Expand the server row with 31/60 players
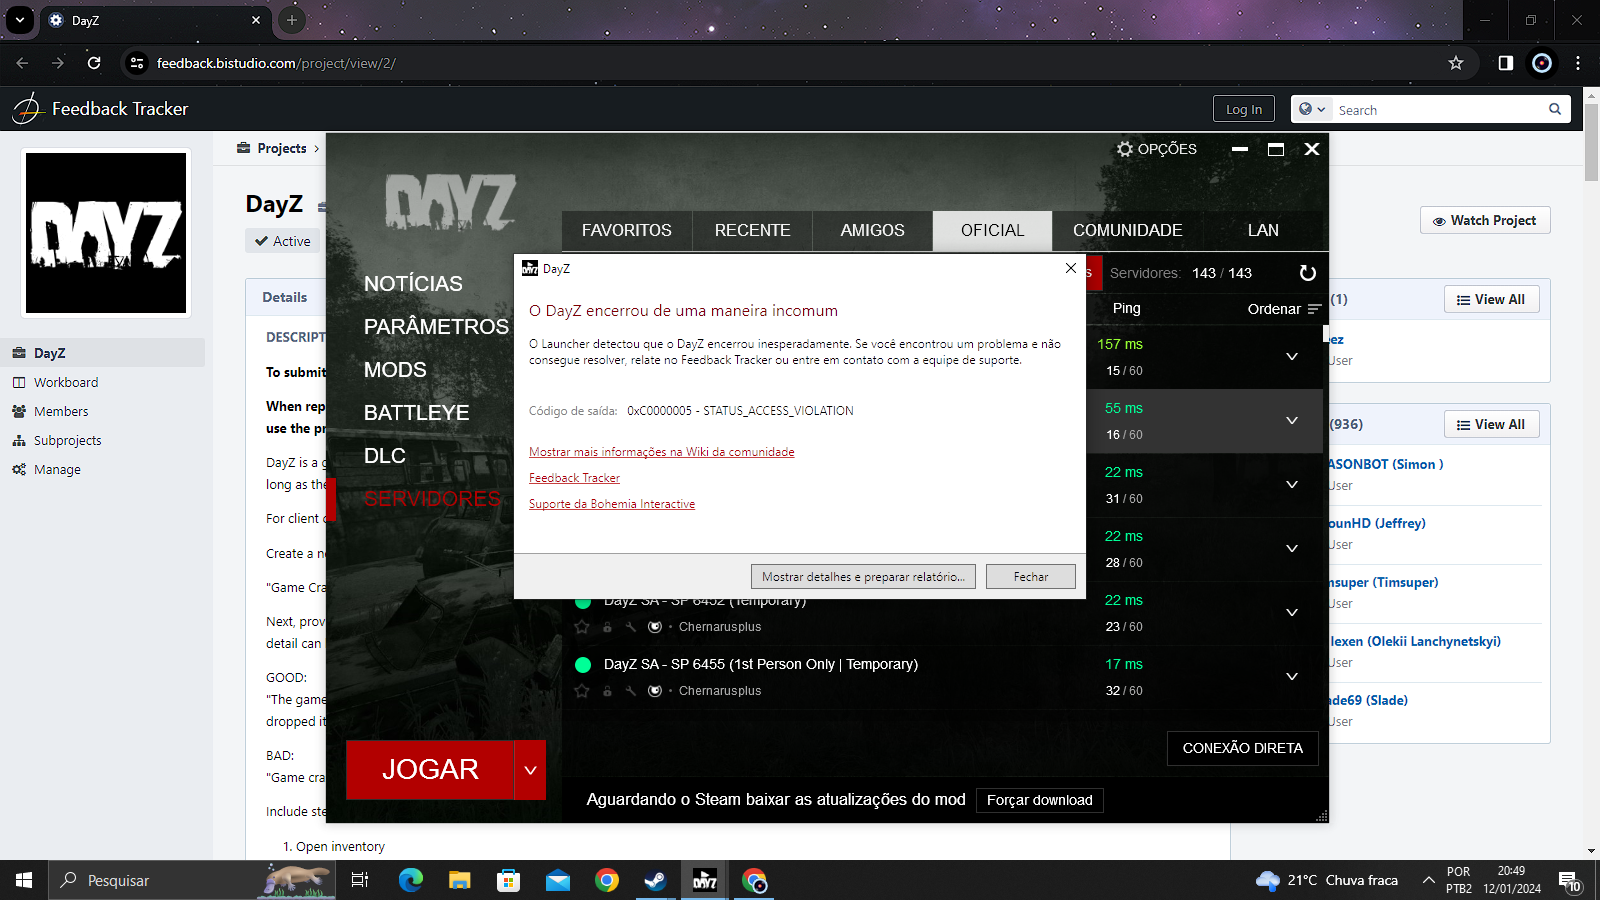 1292,484
